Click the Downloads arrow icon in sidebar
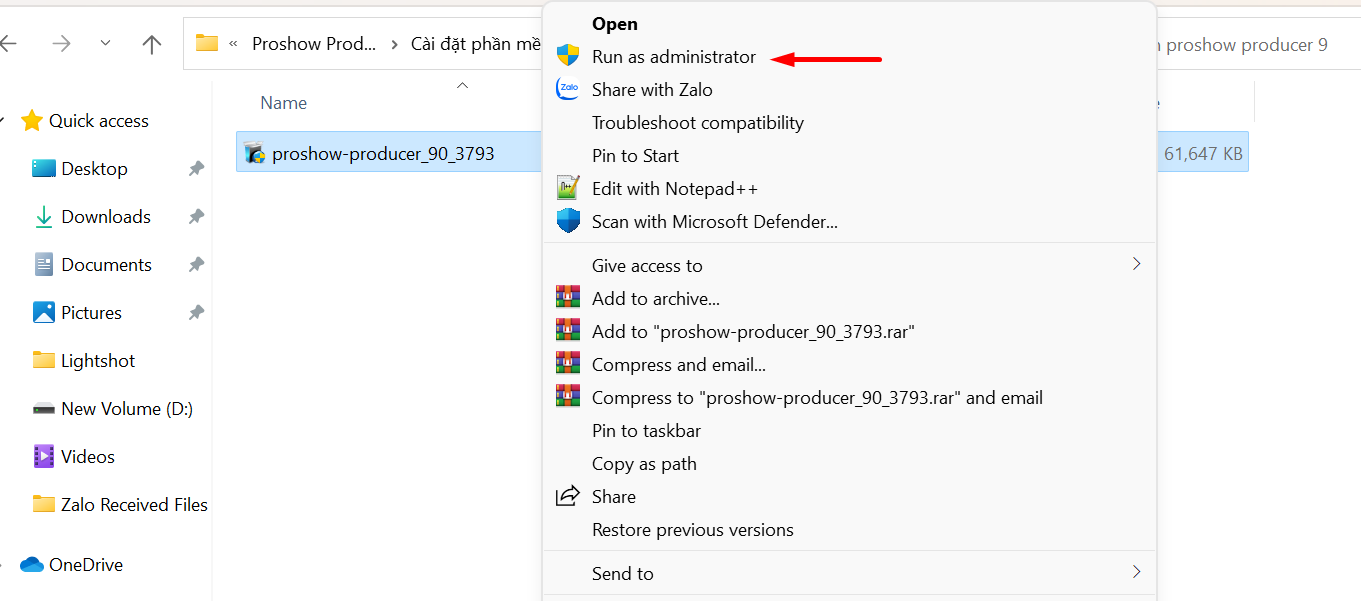 point(44,217)
